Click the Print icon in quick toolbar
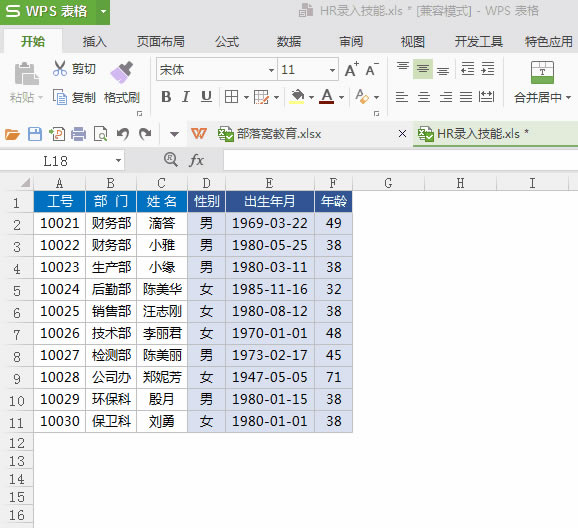Image resolution: width=578 pixels, height=528 pixels. (x=78, y=134)
